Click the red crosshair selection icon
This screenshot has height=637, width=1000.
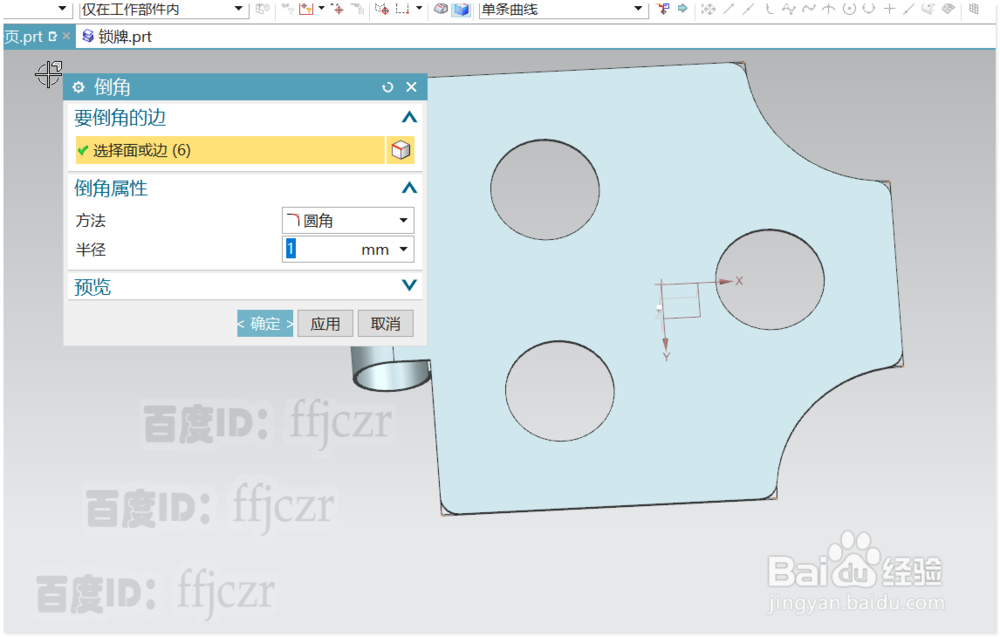[x=338, y=9]
